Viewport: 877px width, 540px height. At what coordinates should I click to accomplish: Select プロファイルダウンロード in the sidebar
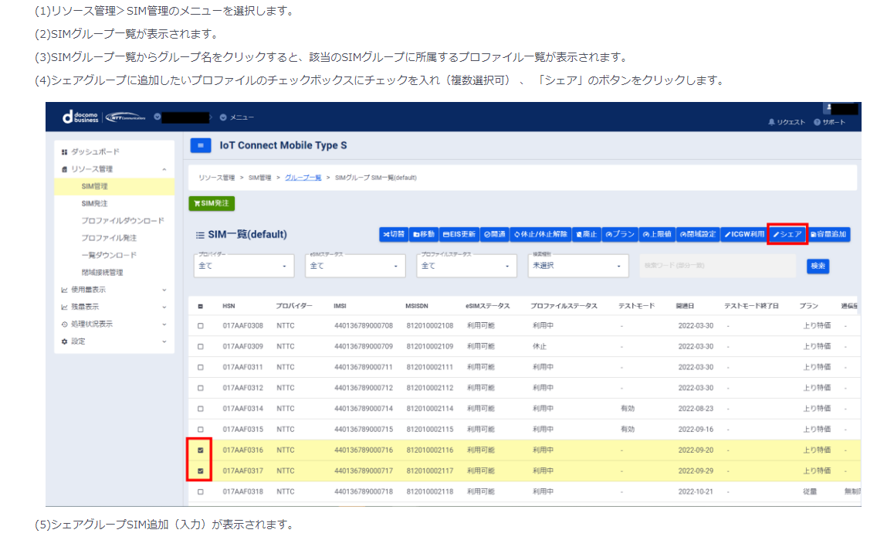[x=122, y=220]
